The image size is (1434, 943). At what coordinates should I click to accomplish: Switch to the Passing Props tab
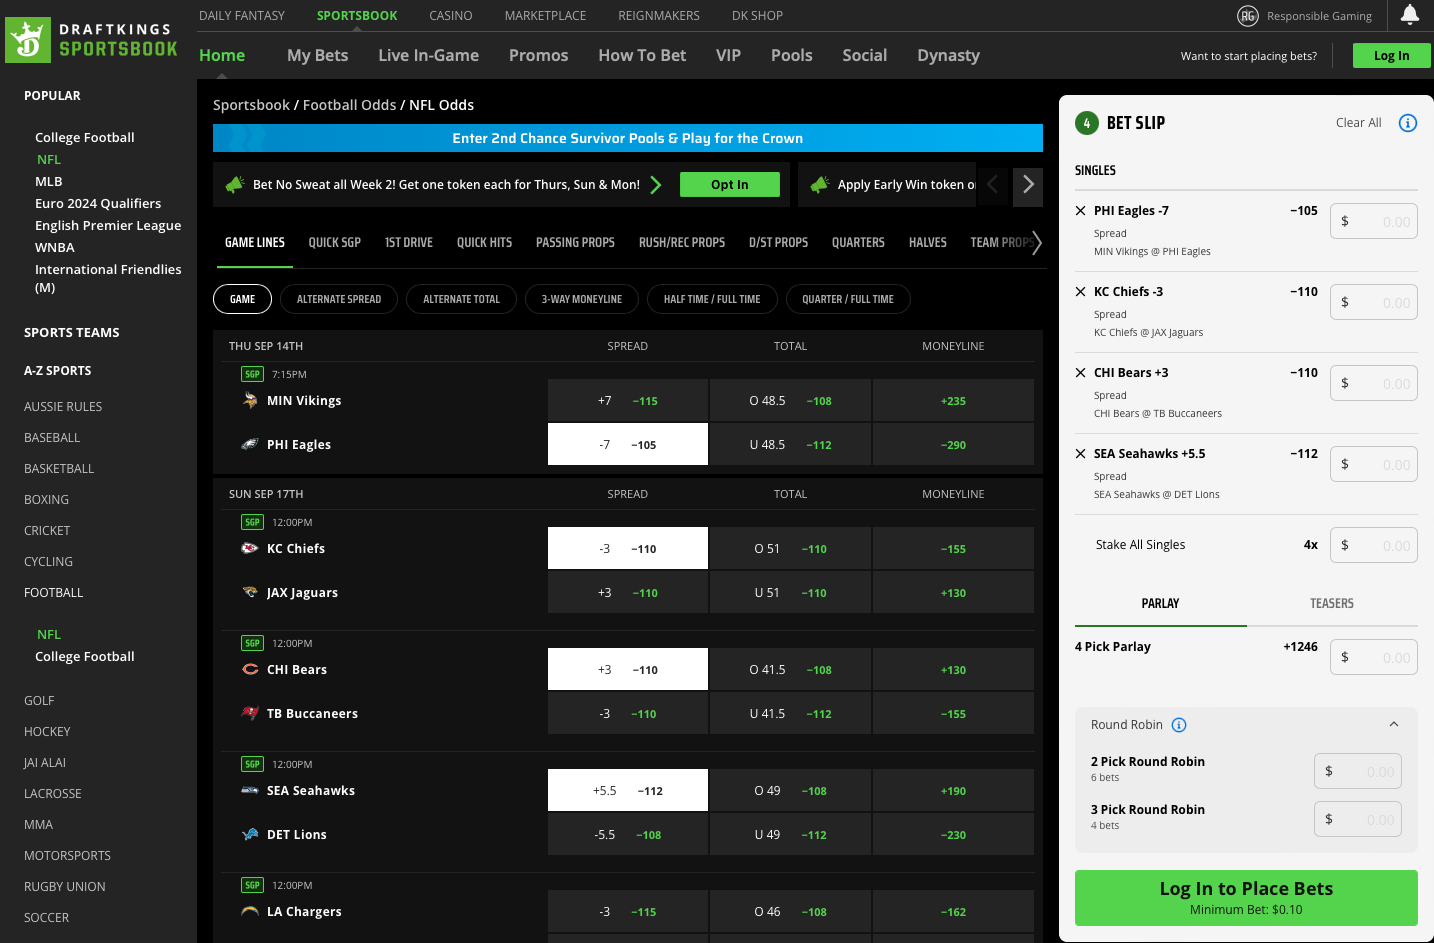click(575, 243)
